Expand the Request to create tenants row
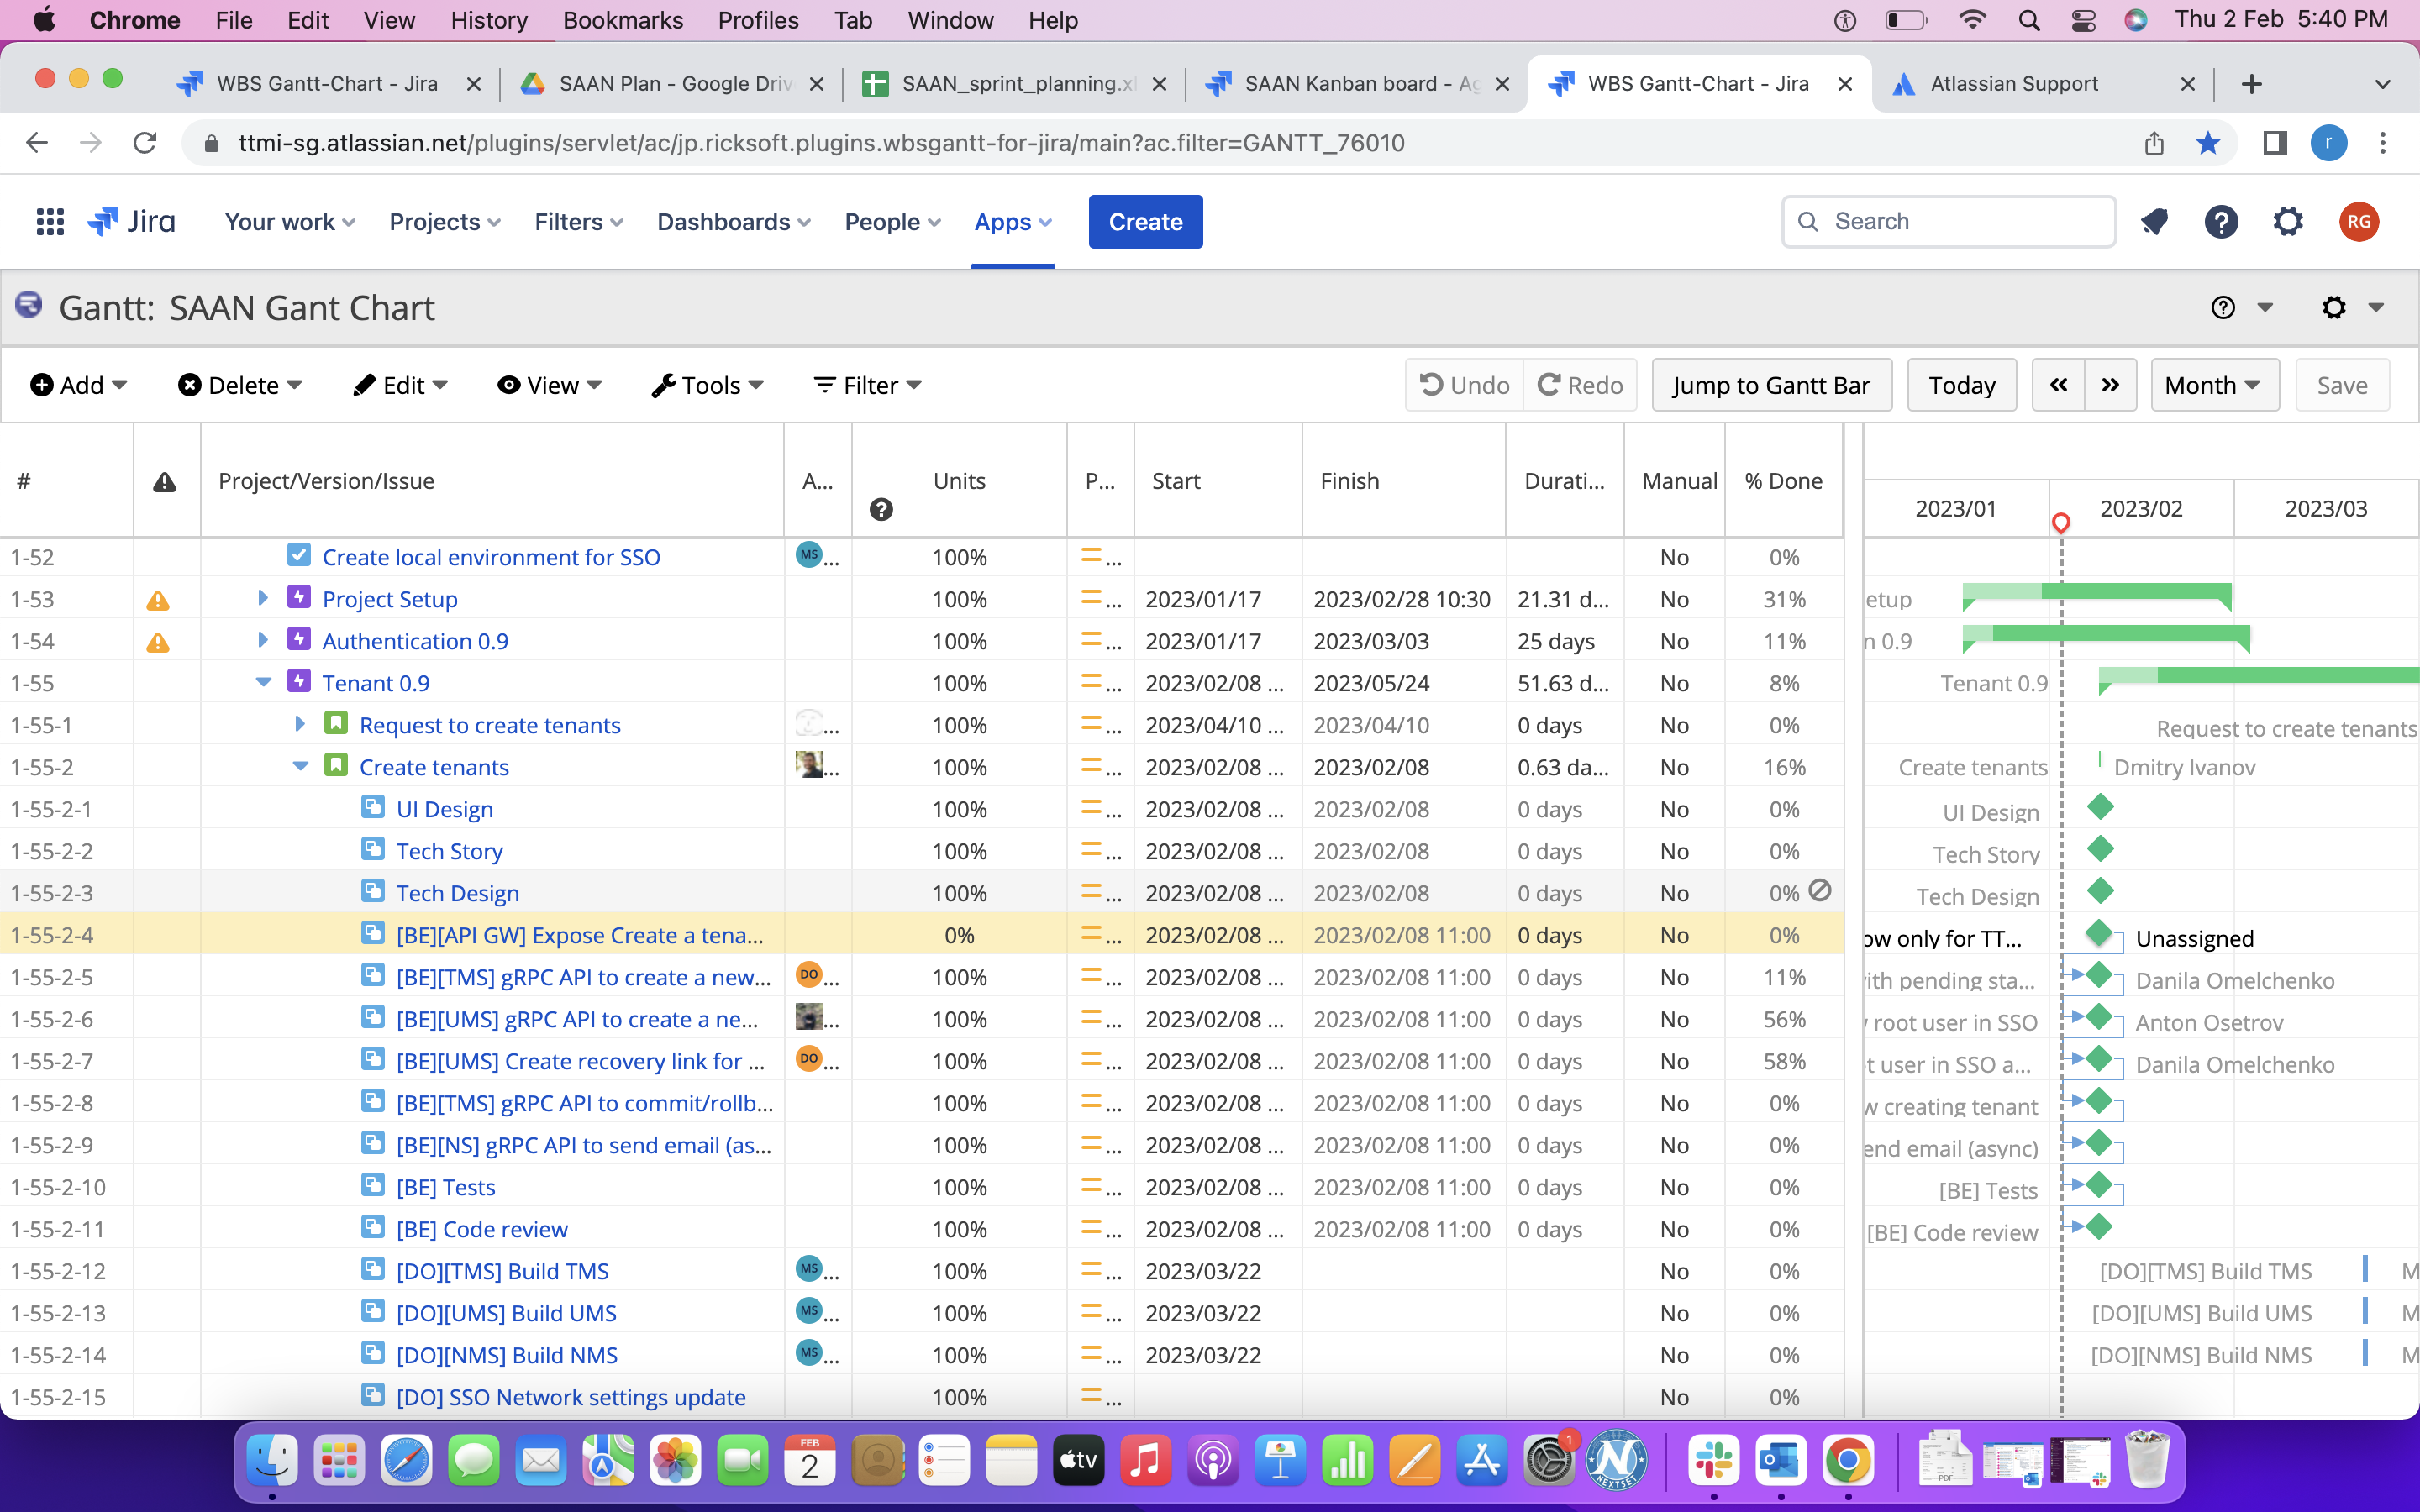This screenshot has width=2420, height=1512. [x=300, y=724]
